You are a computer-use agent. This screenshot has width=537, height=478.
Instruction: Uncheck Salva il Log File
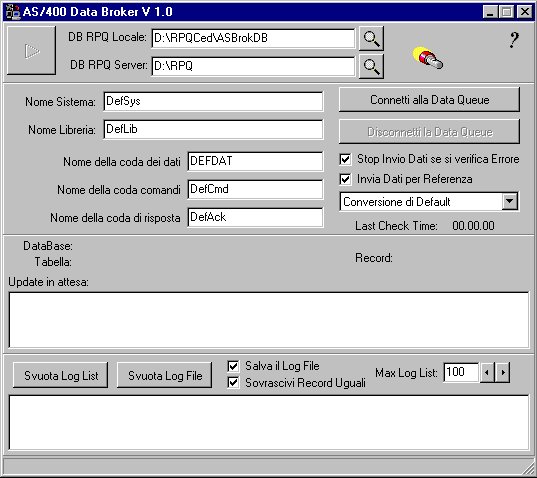pos(233,366)
